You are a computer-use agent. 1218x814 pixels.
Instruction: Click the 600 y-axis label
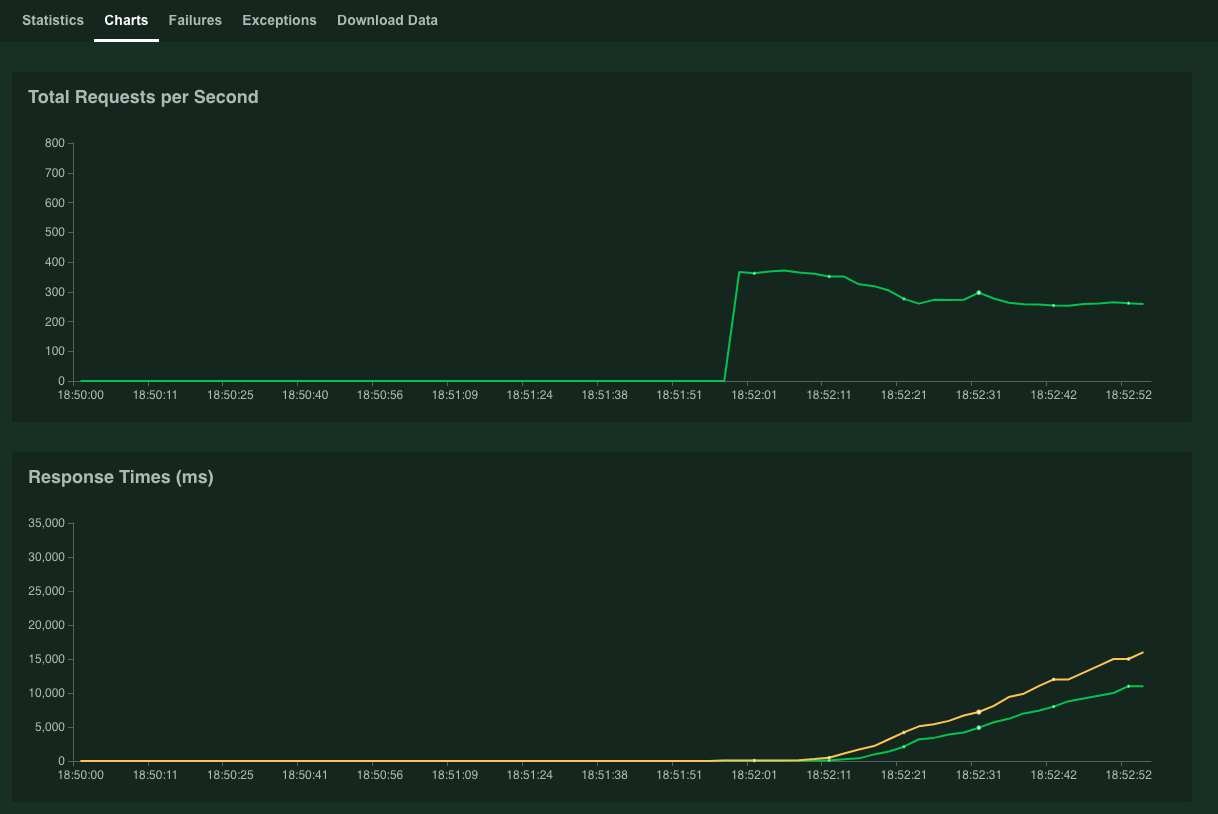click(x=54, y=203)
